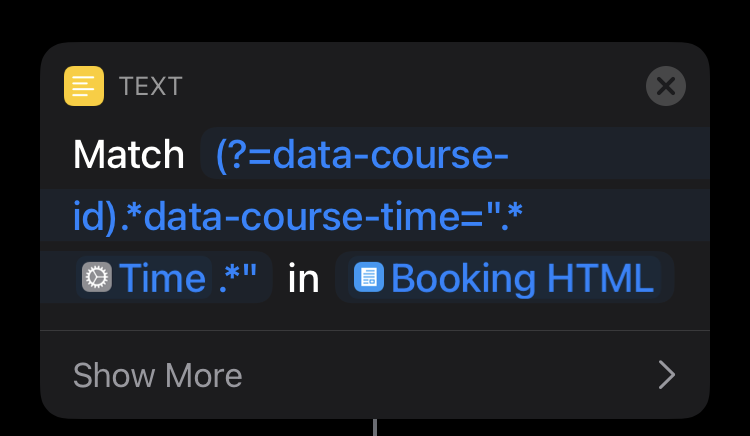Image resolution: width=750 pixels, height=436 pixels.
Task: Click the connector line below the card
Action: coord(375,427)
